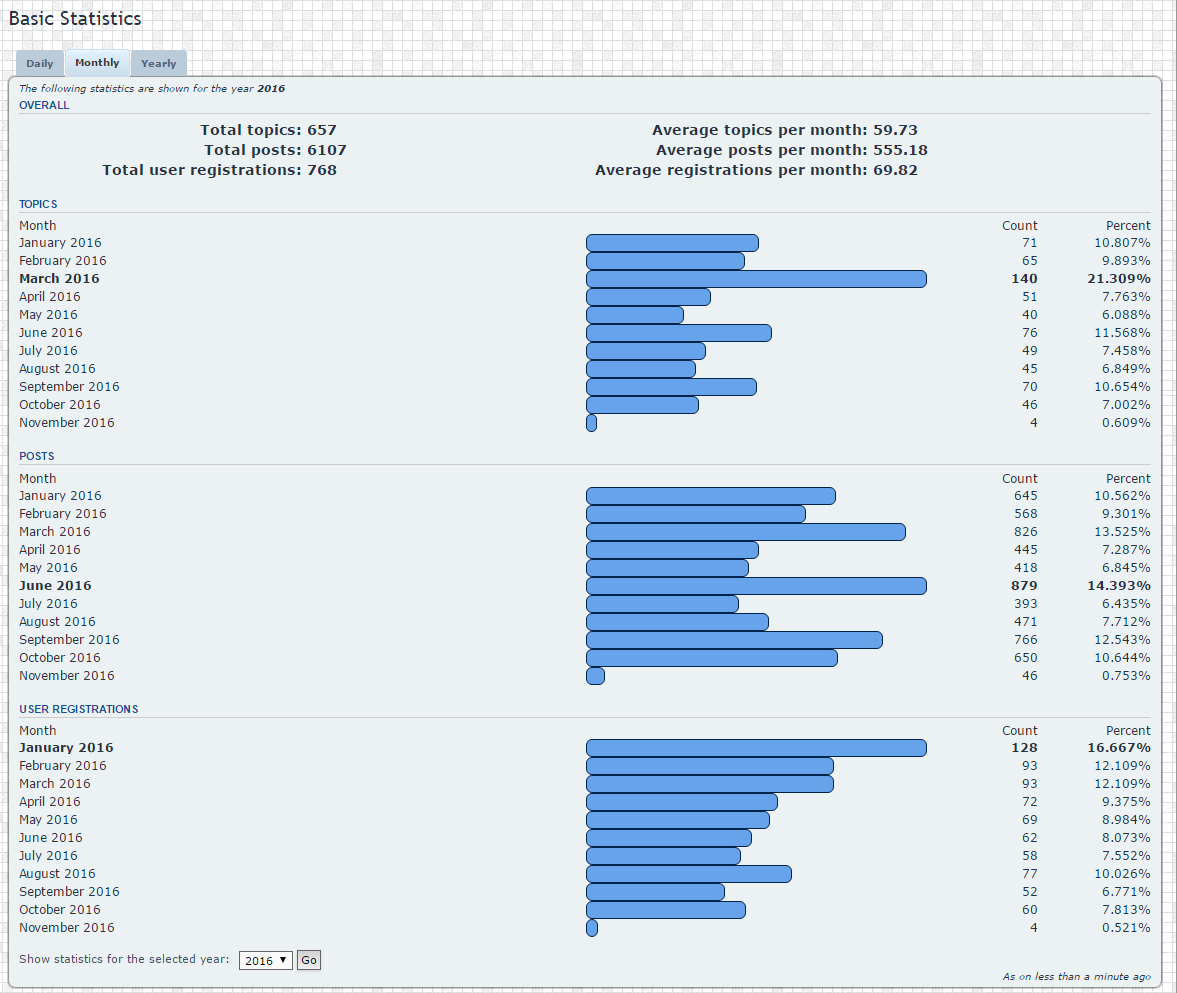
Task: Select the Monthly tab
Action: (97, 63)
